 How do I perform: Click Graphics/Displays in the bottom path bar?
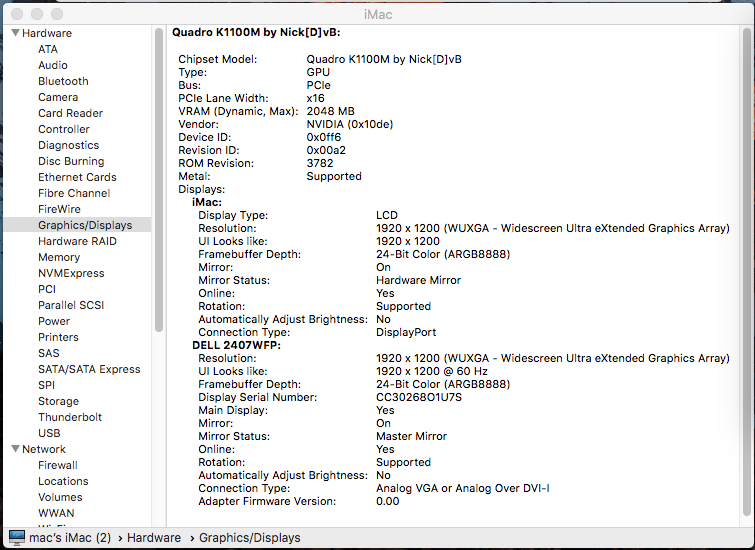pyautogui.click(x=250, y=537)
